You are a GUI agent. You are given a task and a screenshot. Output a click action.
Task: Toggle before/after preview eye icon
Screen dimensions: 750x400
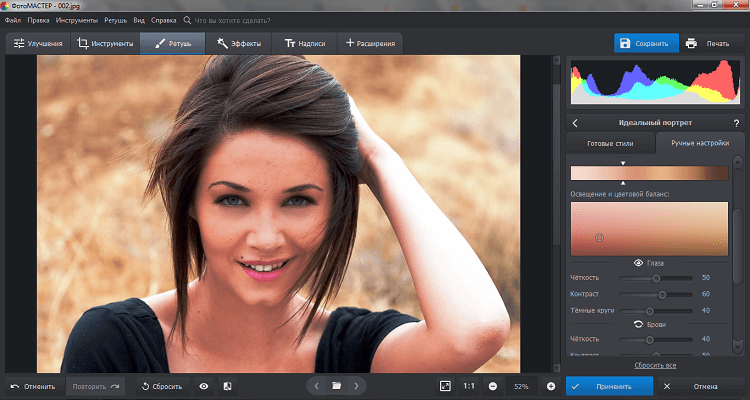pyautogui.click(x=204, y=386)
